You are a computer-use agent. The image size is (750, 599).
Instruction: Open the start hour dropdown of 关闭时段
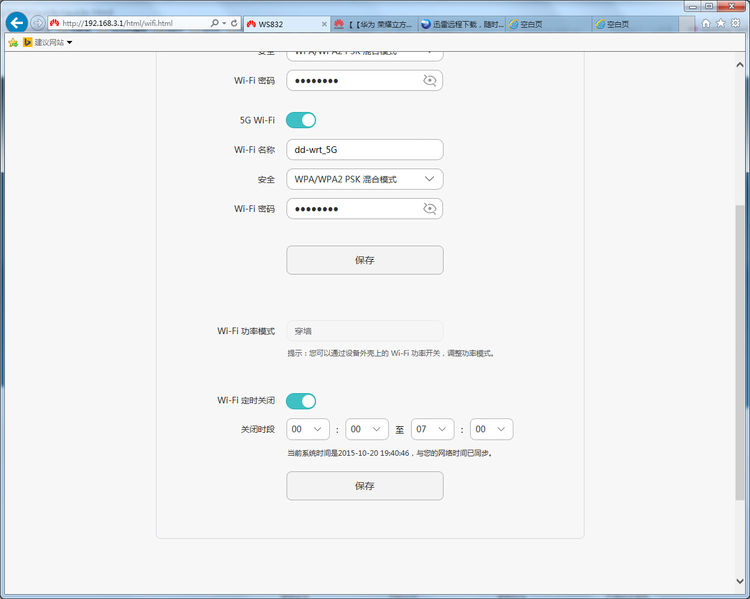click(x=307, y=429)
